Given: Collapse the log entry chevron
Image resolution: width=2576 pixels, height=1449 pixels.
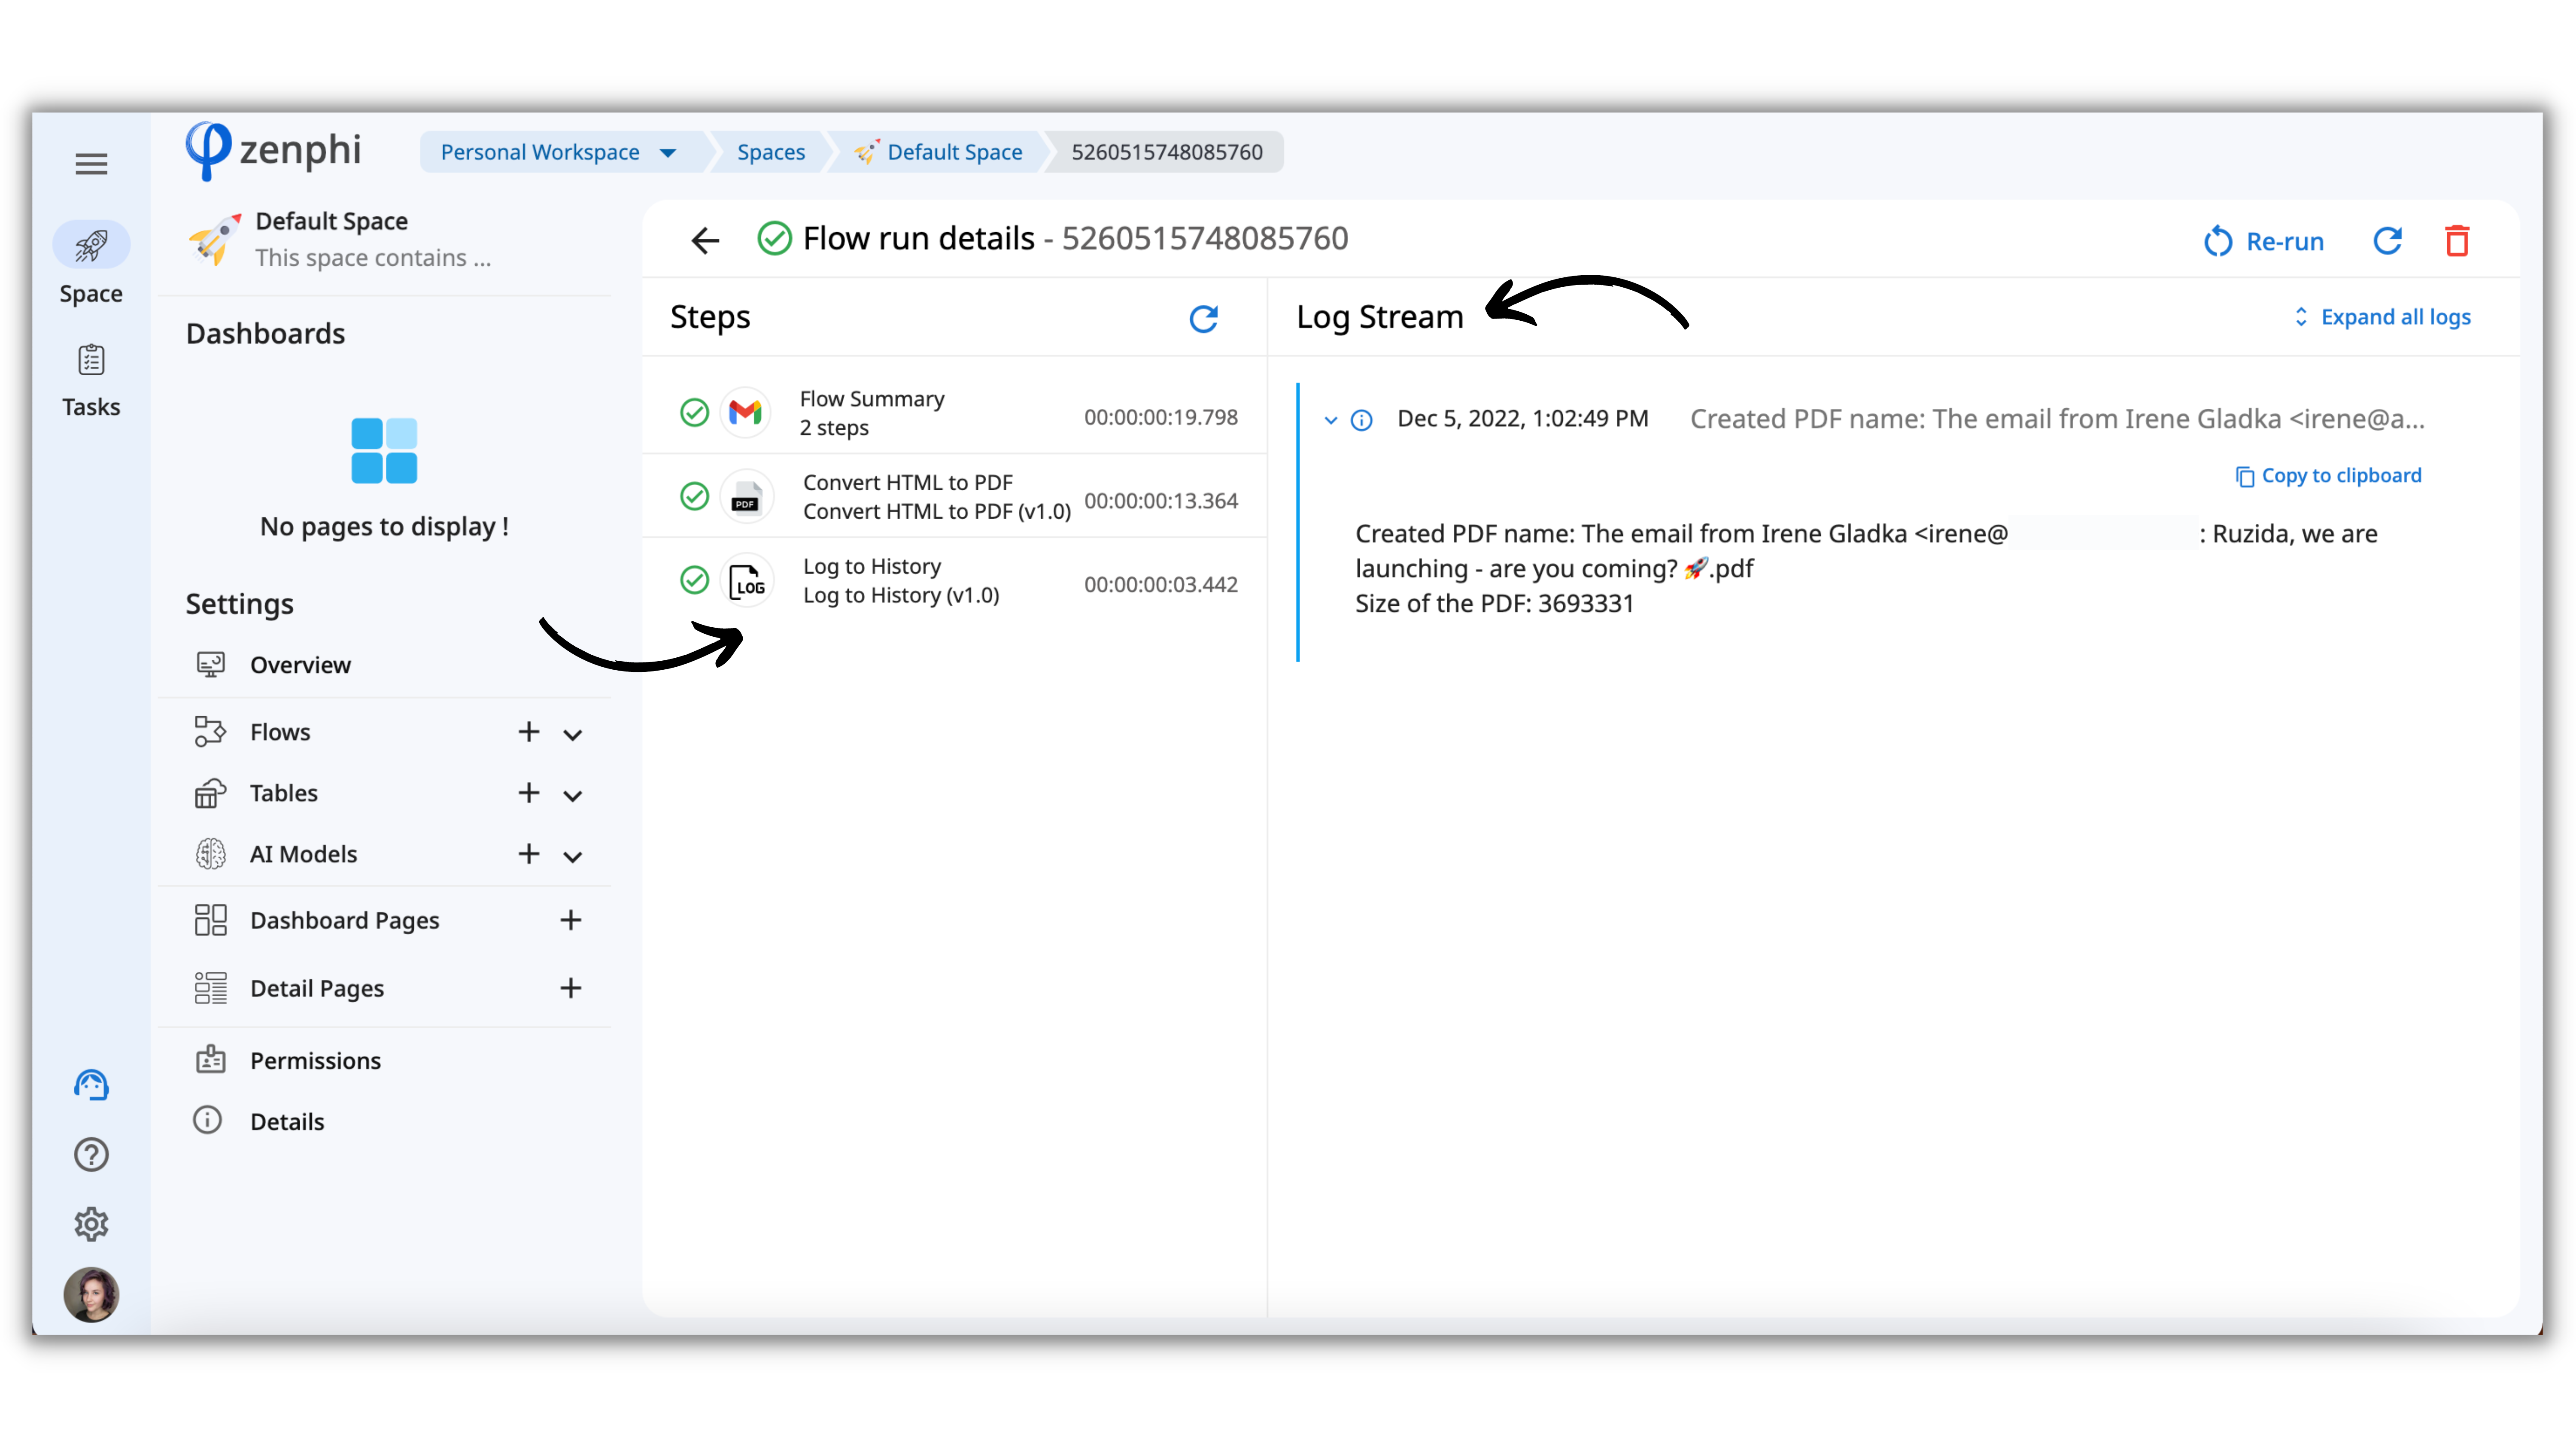Looking at the screenshot, I should (x=1330, y=420).
